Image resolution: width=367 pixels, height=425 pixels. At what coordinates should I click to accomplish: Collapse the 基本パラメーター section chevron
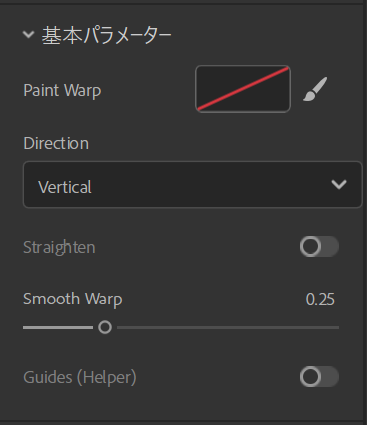pos(29,34)
